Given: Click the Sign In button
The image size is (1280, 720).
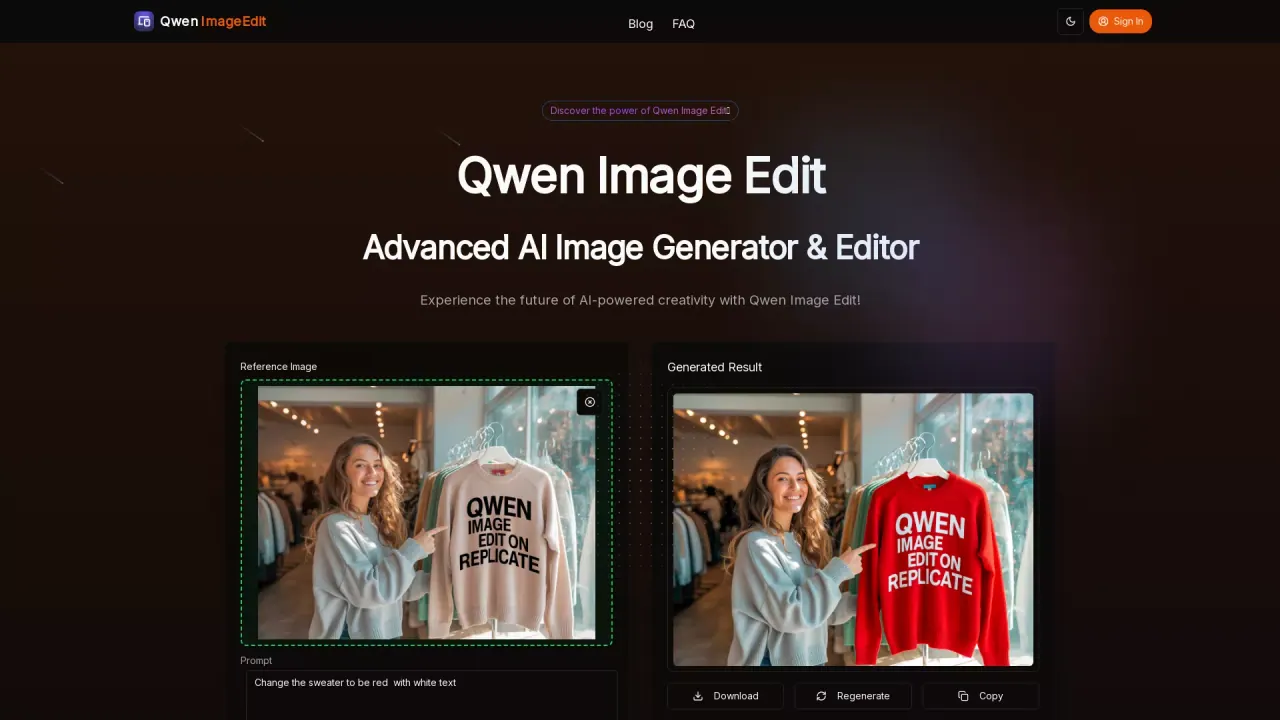Looking at the screenshot, I should pyautogui.click(x=1120, y=21).
